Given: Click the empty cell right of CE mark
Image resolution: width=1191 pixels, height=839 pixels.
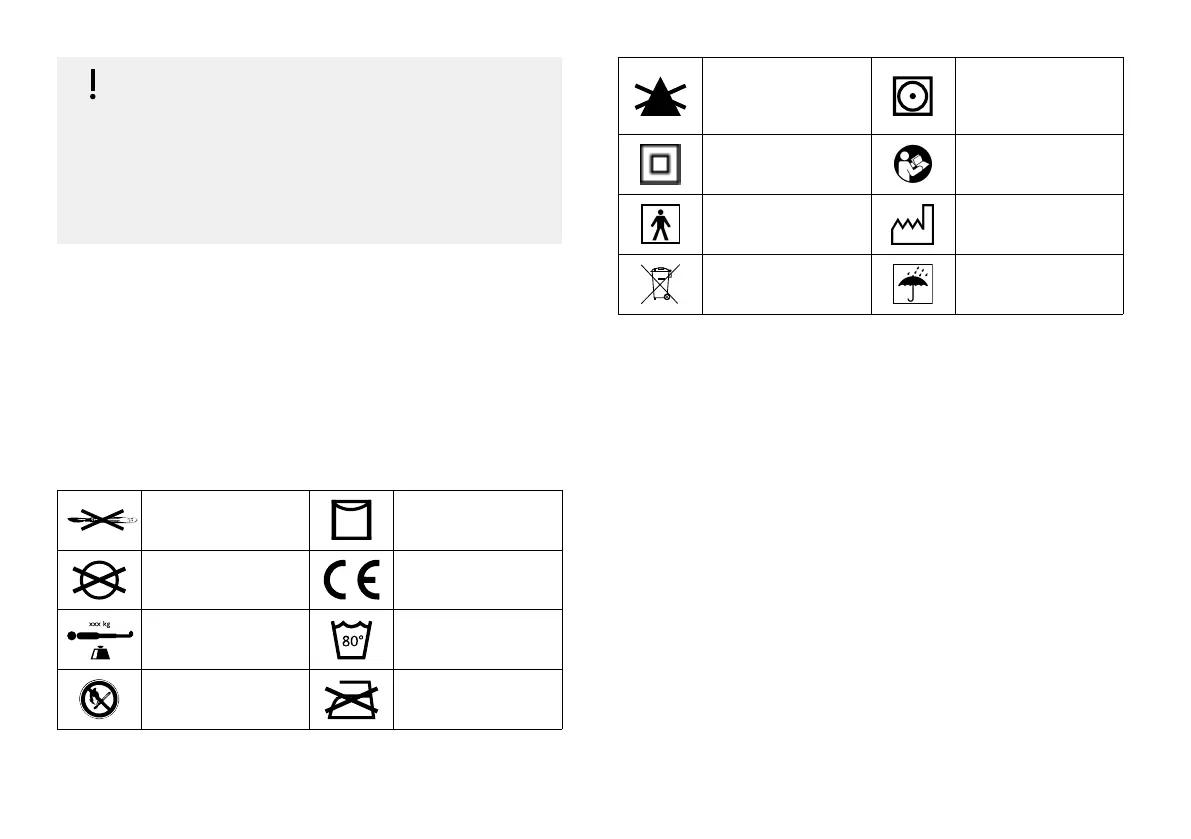Looking at the screenshot, I should (478, 580).
